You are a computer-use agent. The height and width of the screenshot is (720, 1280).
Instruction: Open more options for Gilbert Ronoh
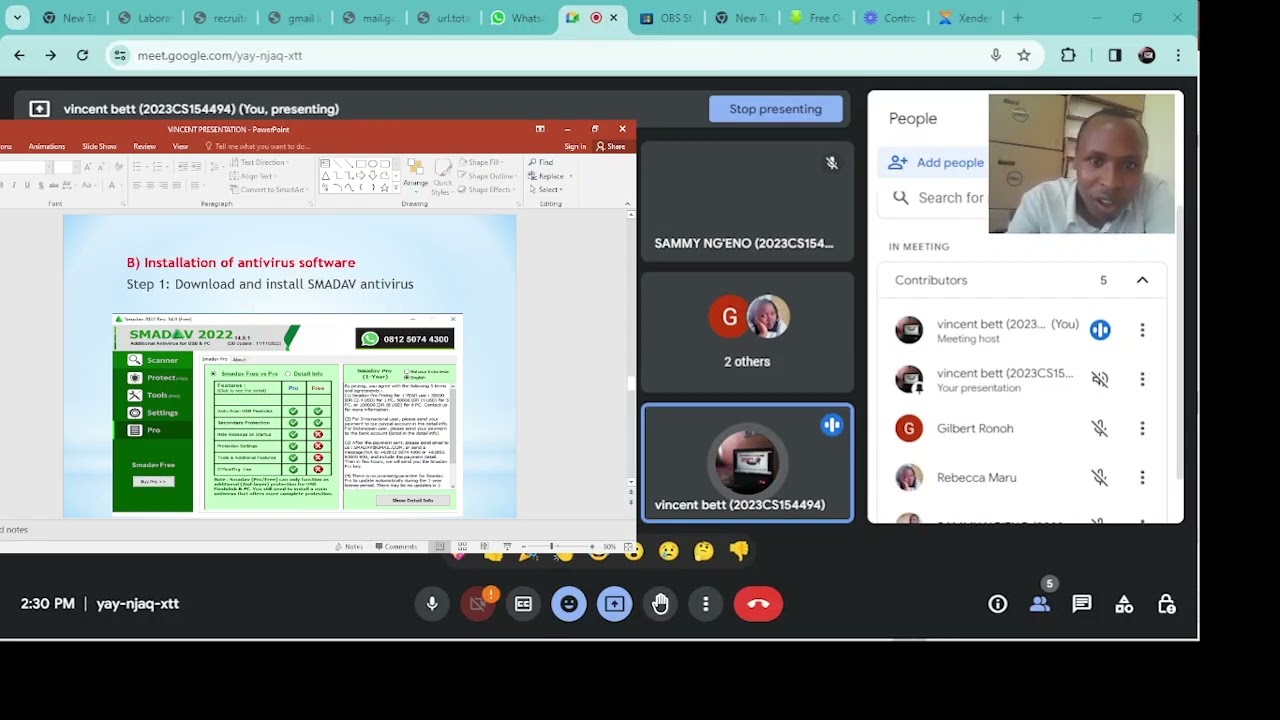(x=1142, y=429)
